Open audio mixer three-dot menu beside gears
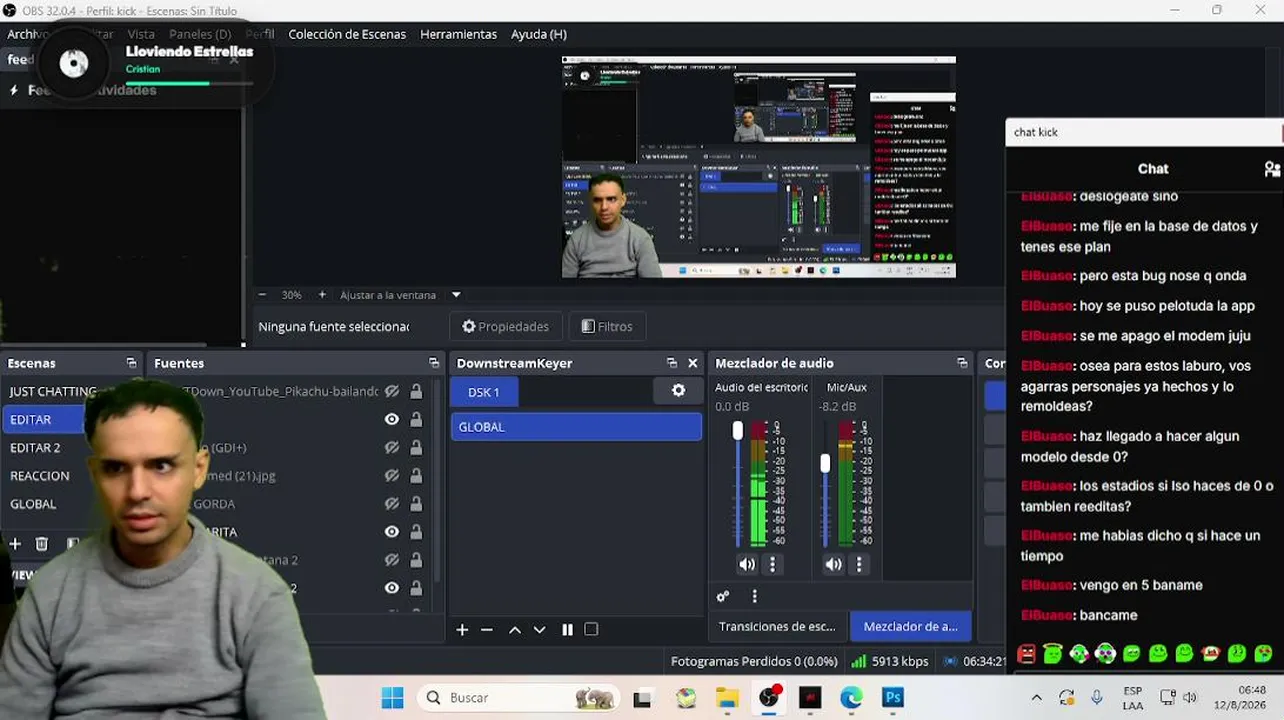 point(754,596)
